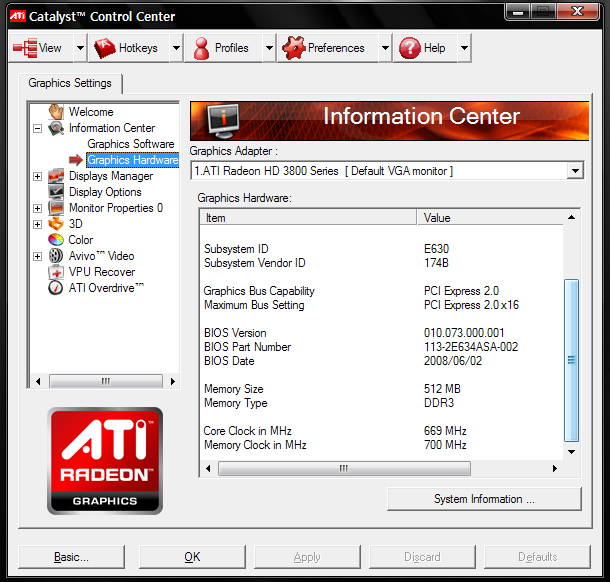Open VPU Recover in the tree
This screenshot has width=610, height=582.
point(102,272)
